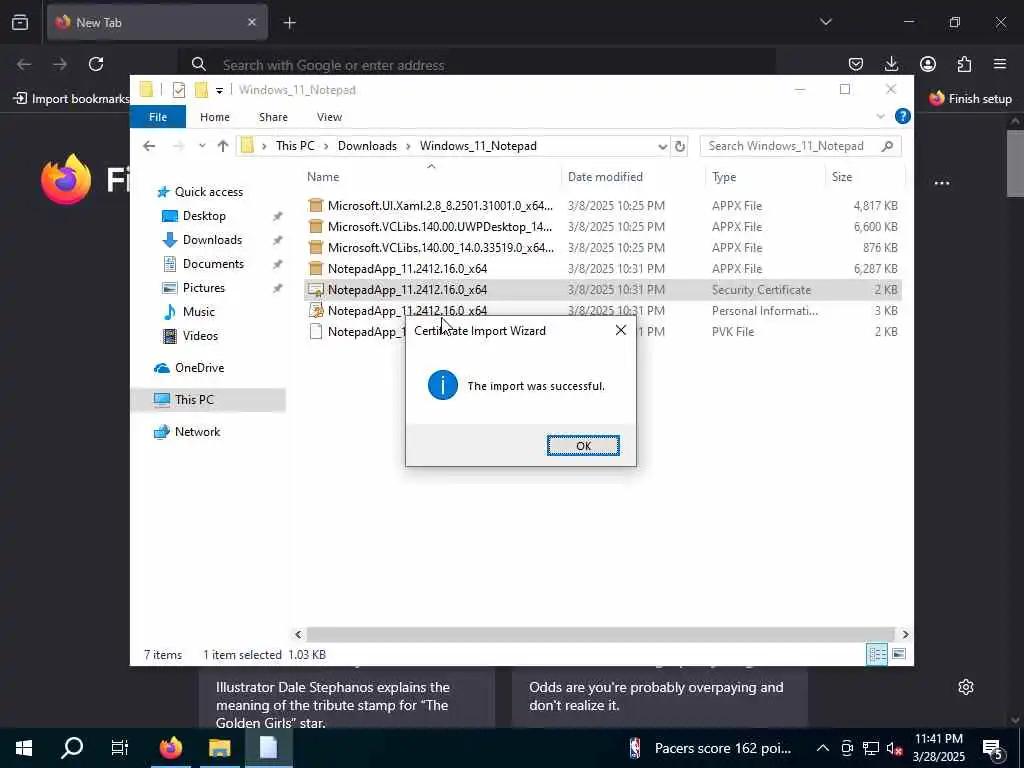Close the Certificate Import Wizard dialog
The height and width of the screenshot is (768, 1024).
(x=620, y=330)
